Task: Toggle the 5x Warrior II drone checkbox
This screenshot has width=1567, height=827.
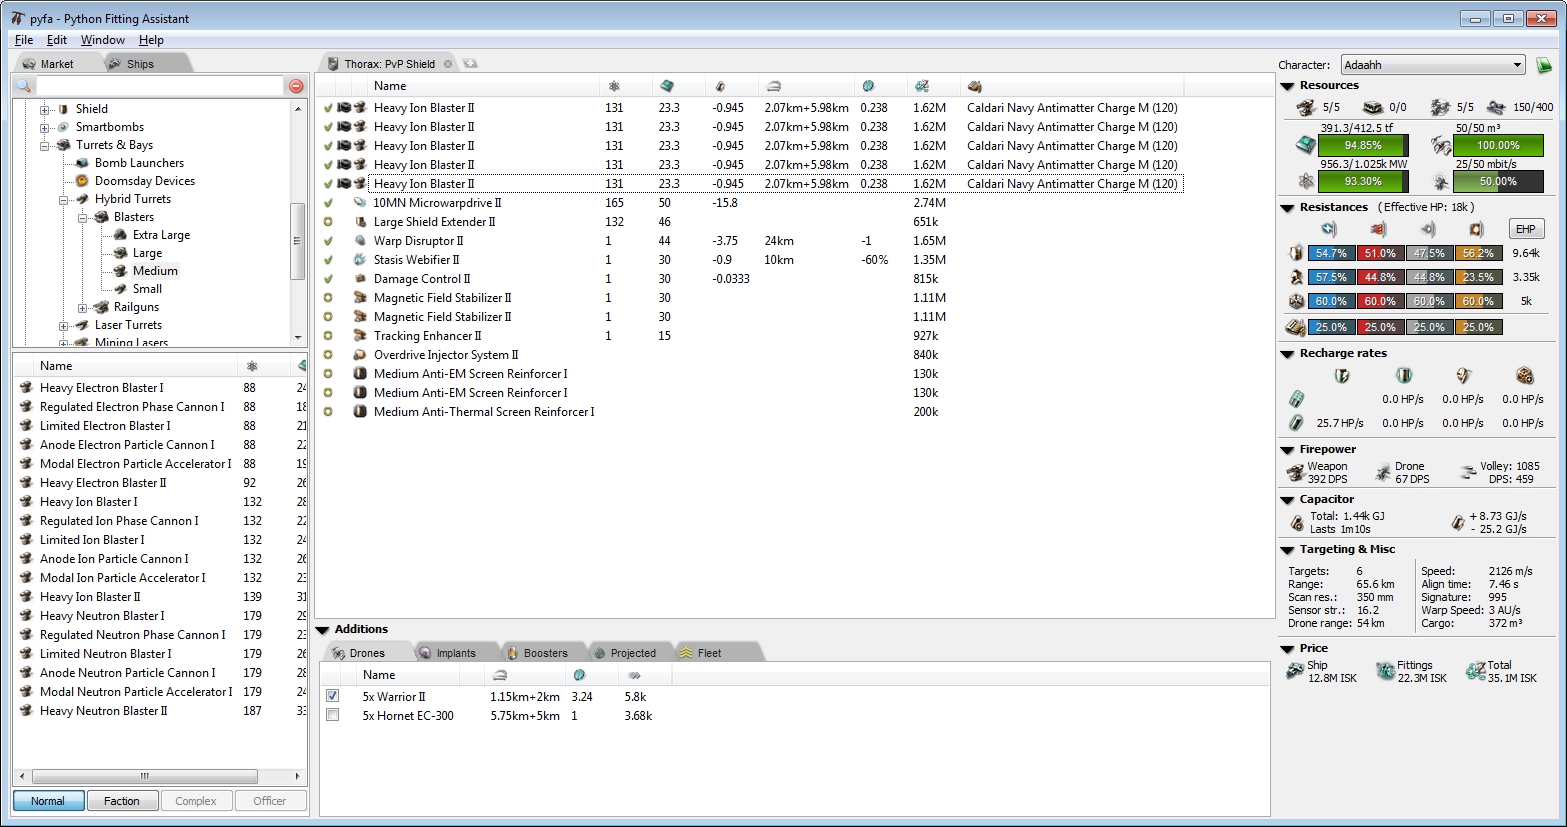Action: click(333, 696)
